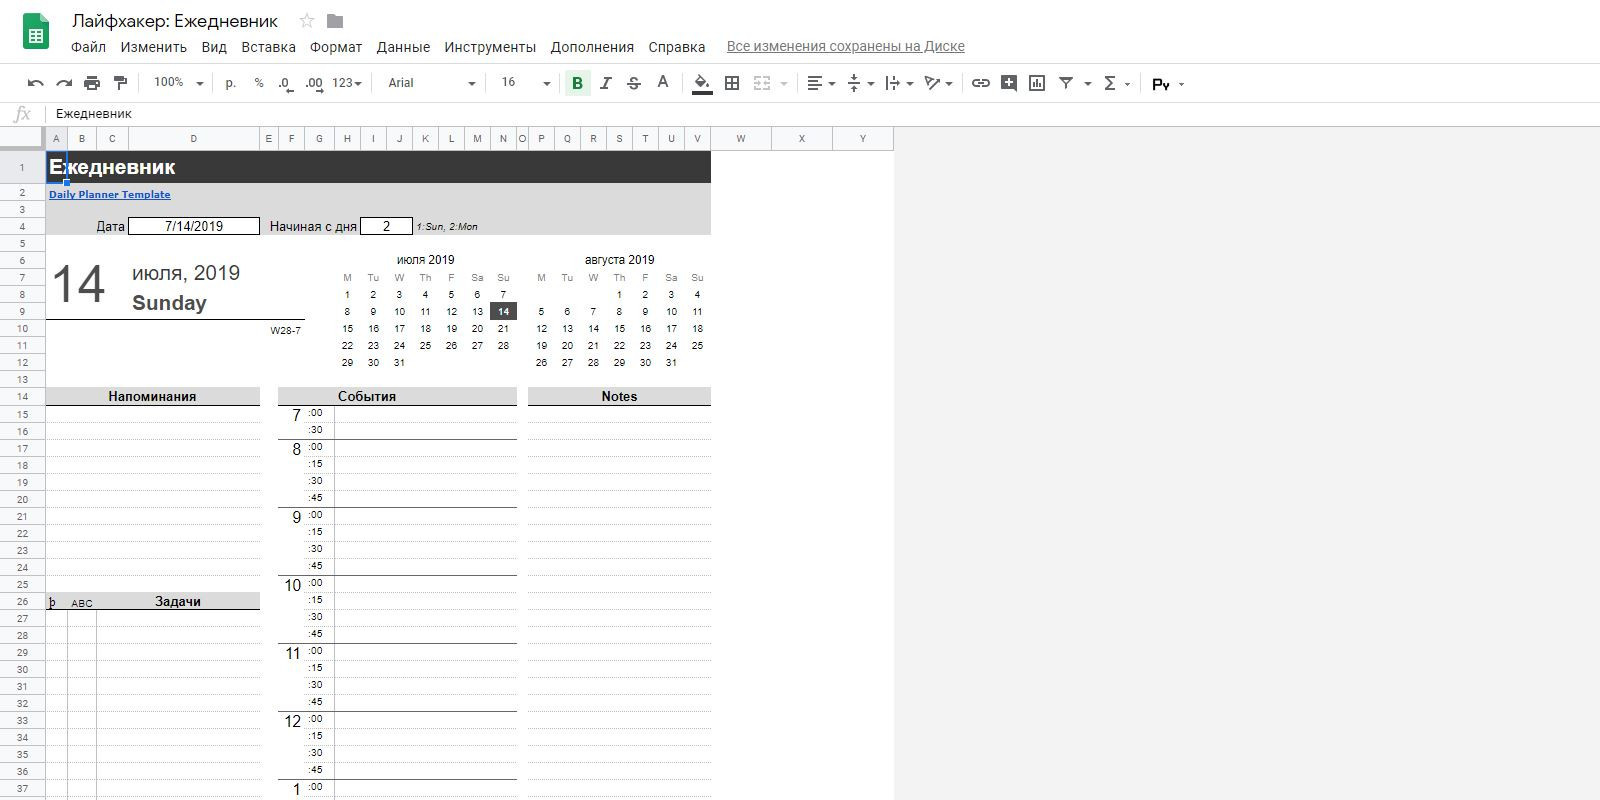Open the Формат menu

(336, 47)
